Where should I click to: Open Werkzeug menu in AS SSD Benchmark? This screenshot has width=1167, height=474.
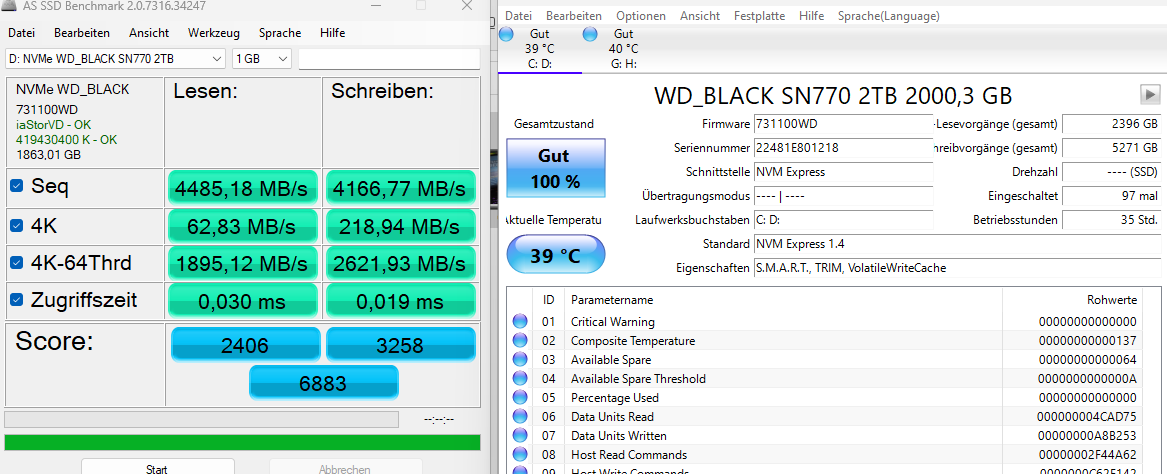[214, 33]
